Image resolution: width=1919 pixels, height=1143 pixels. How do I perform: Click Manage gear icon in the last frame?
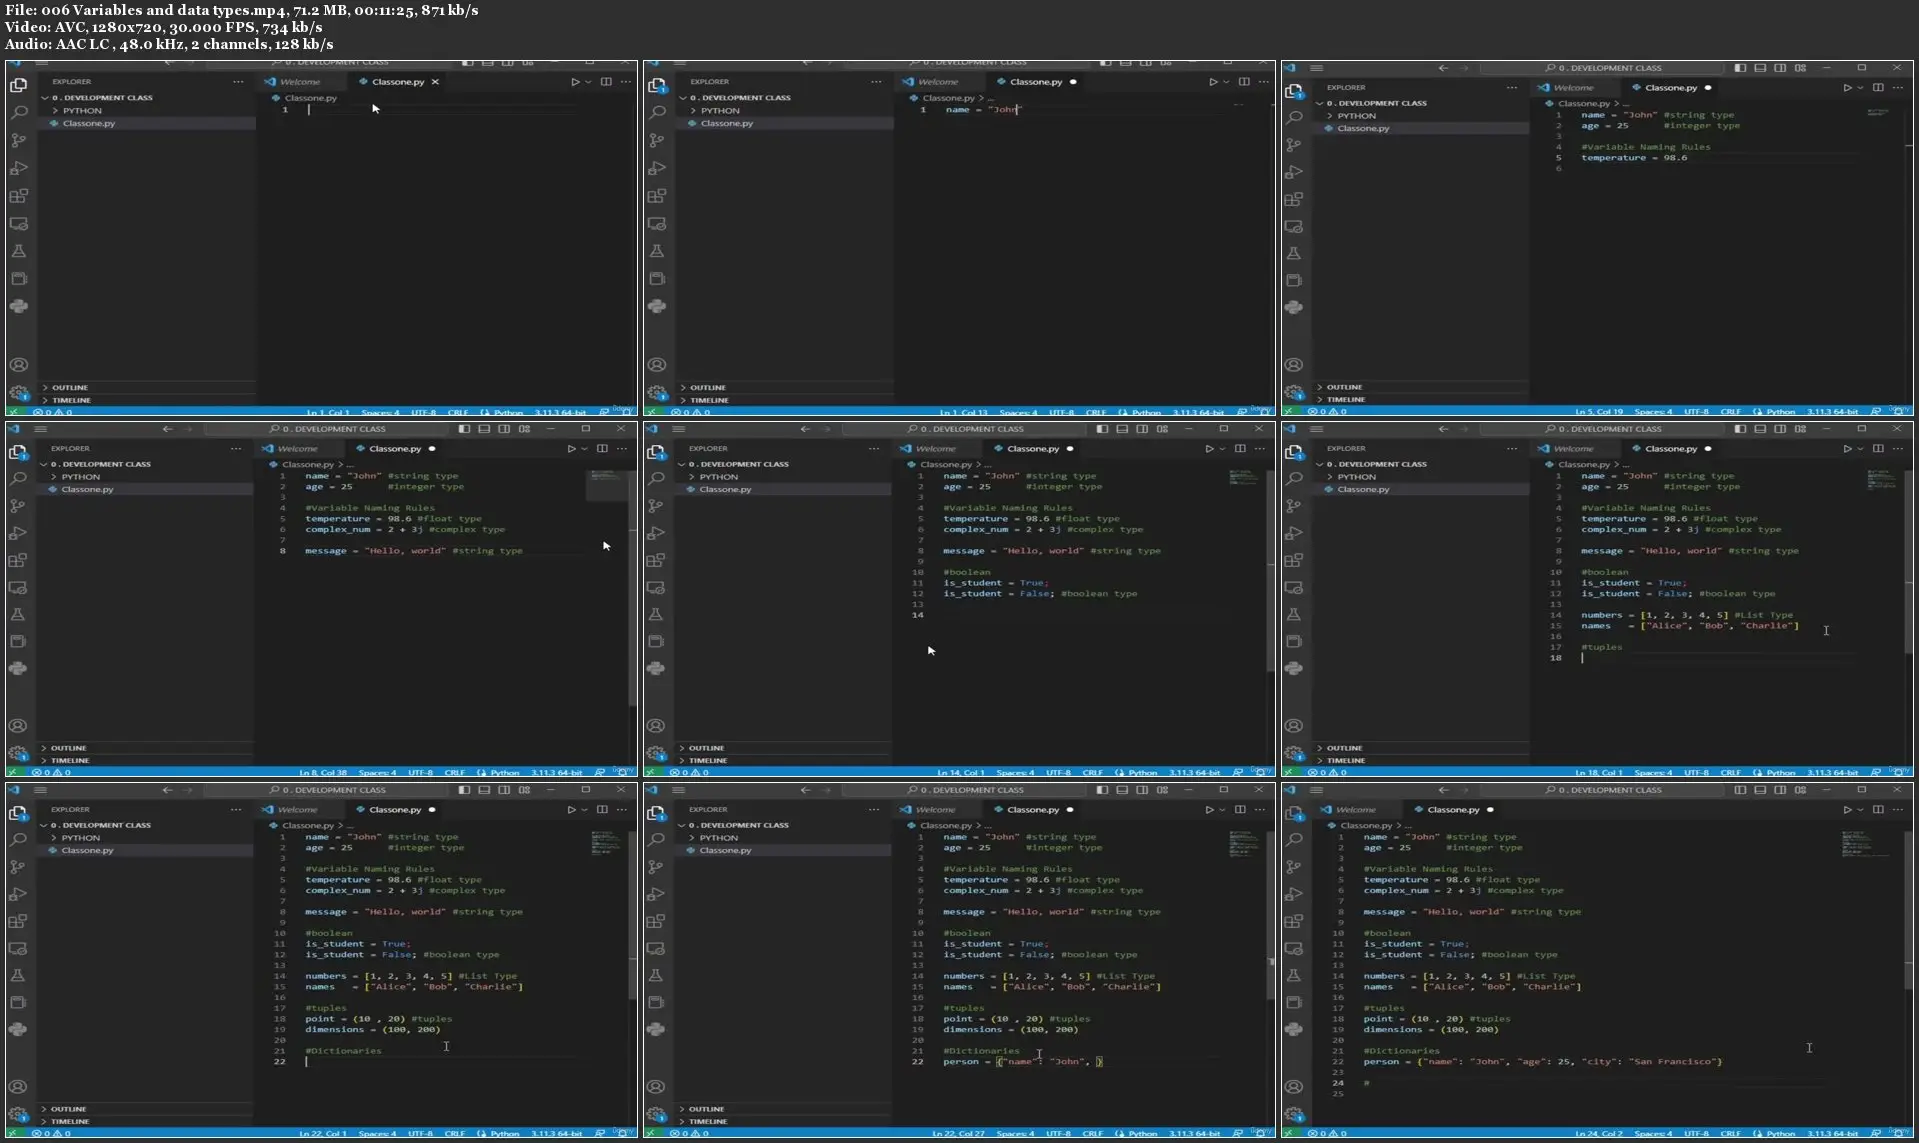(1294, 1114)
